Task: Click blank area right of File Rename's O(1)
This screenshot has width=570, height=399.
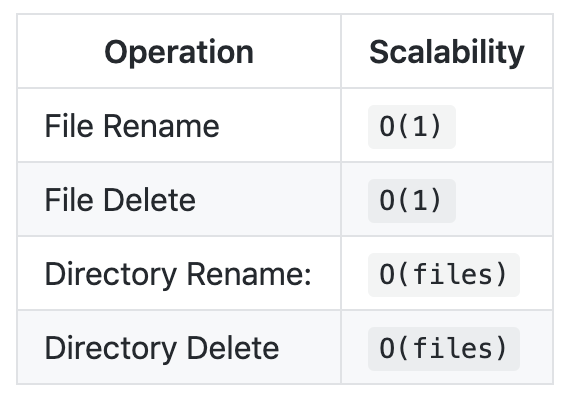Action: coord(504,126)
